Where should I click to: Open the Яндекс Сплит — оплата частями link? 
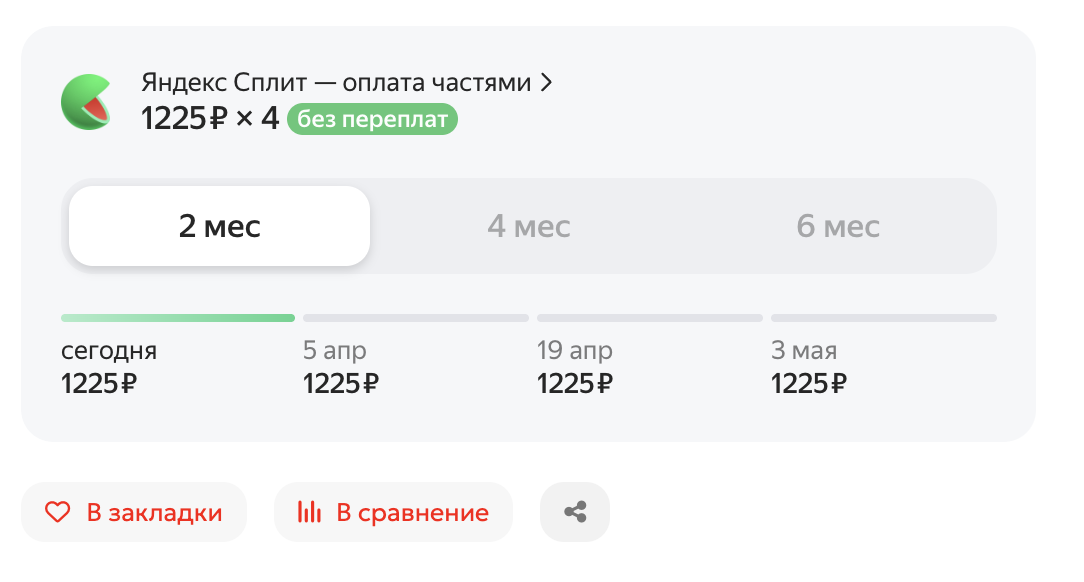click(x=336, y=83)
